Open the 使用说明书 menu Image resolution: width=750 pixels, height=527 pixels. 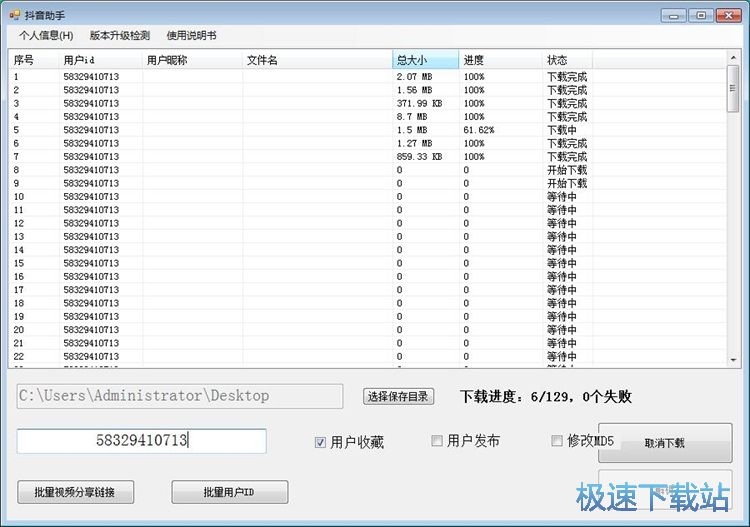pos(191,35)
